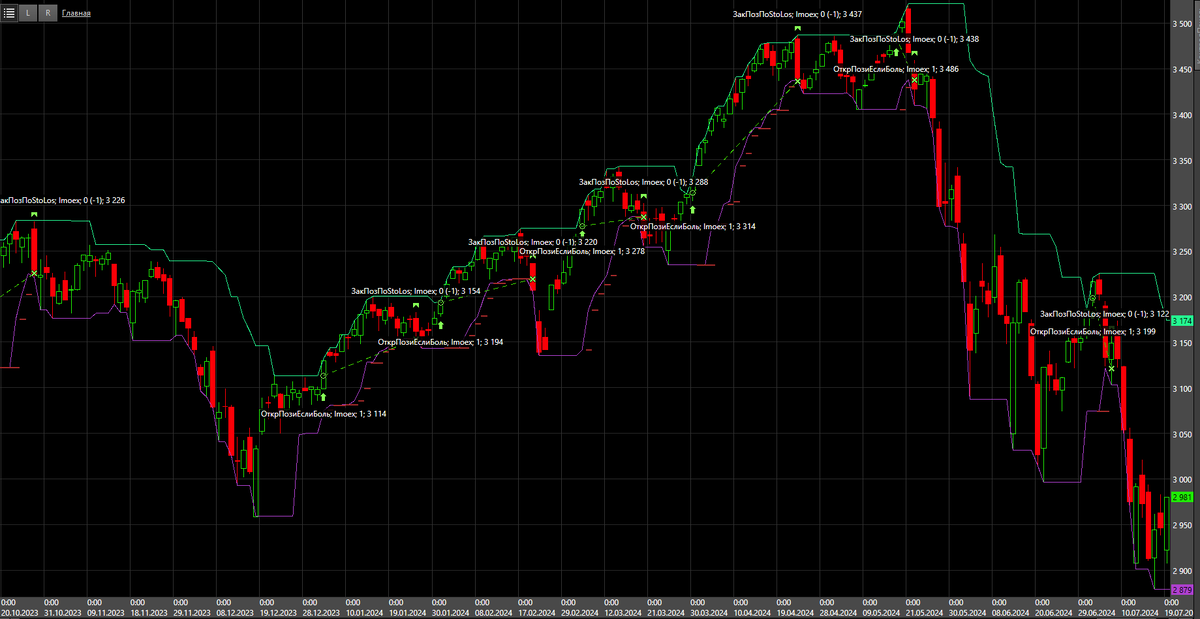The width and height of the screenshot is (1200, 619).
Task: Select green flag marker under 3 226 label
Action: tap(34, 215)
